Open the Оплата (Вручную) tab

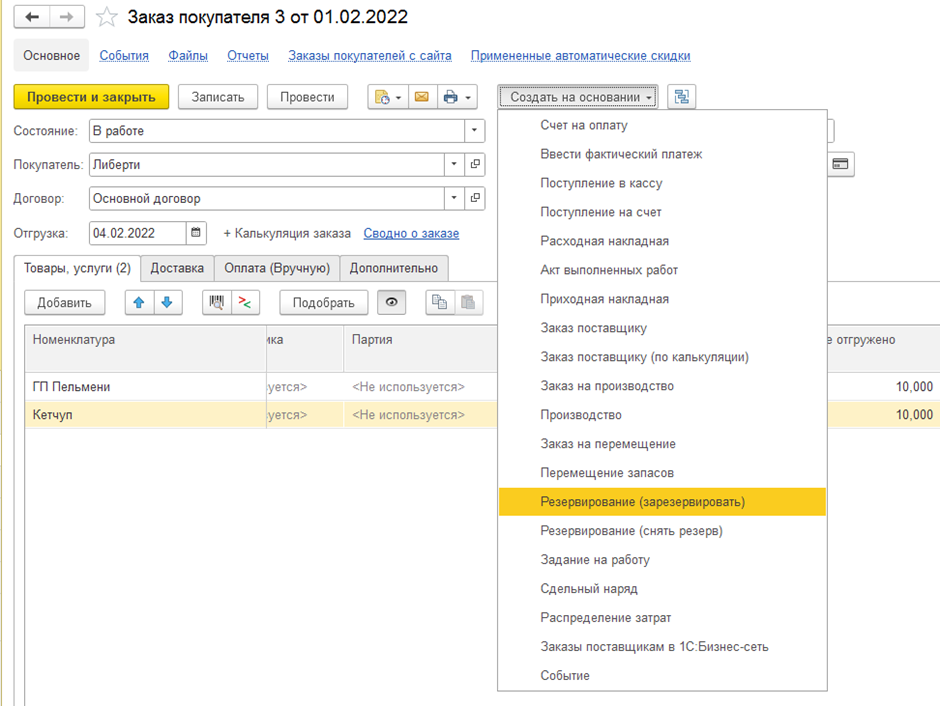coord(277,268)
